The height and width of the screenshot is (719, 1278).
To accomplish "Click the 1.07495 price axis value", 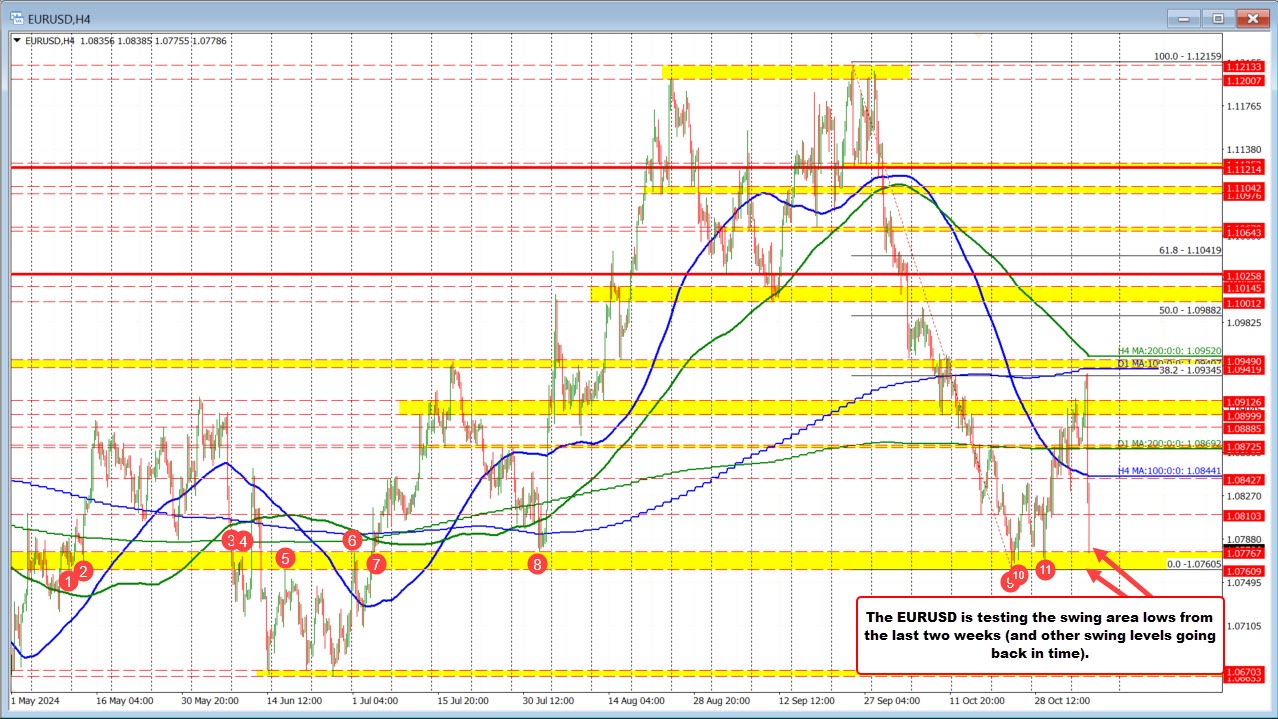I will coord(1244,581).
